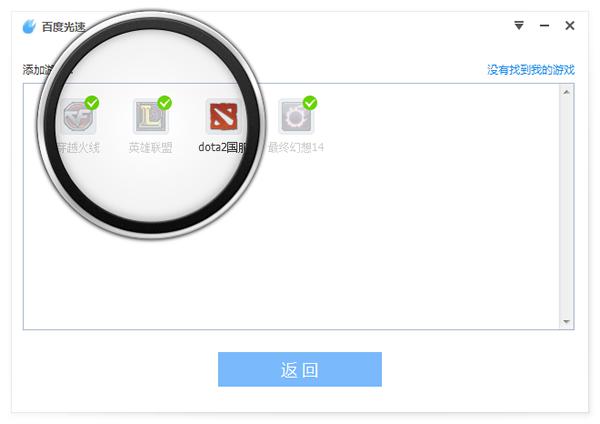Uncheck the green checkmark on CrossFire
The height and width of the screenshot is (424, 600).
pyautogui.click(x=92, y=103)
